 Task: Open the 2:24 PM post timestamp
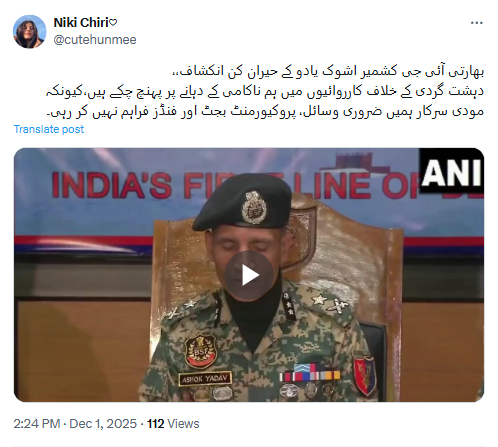37,424
